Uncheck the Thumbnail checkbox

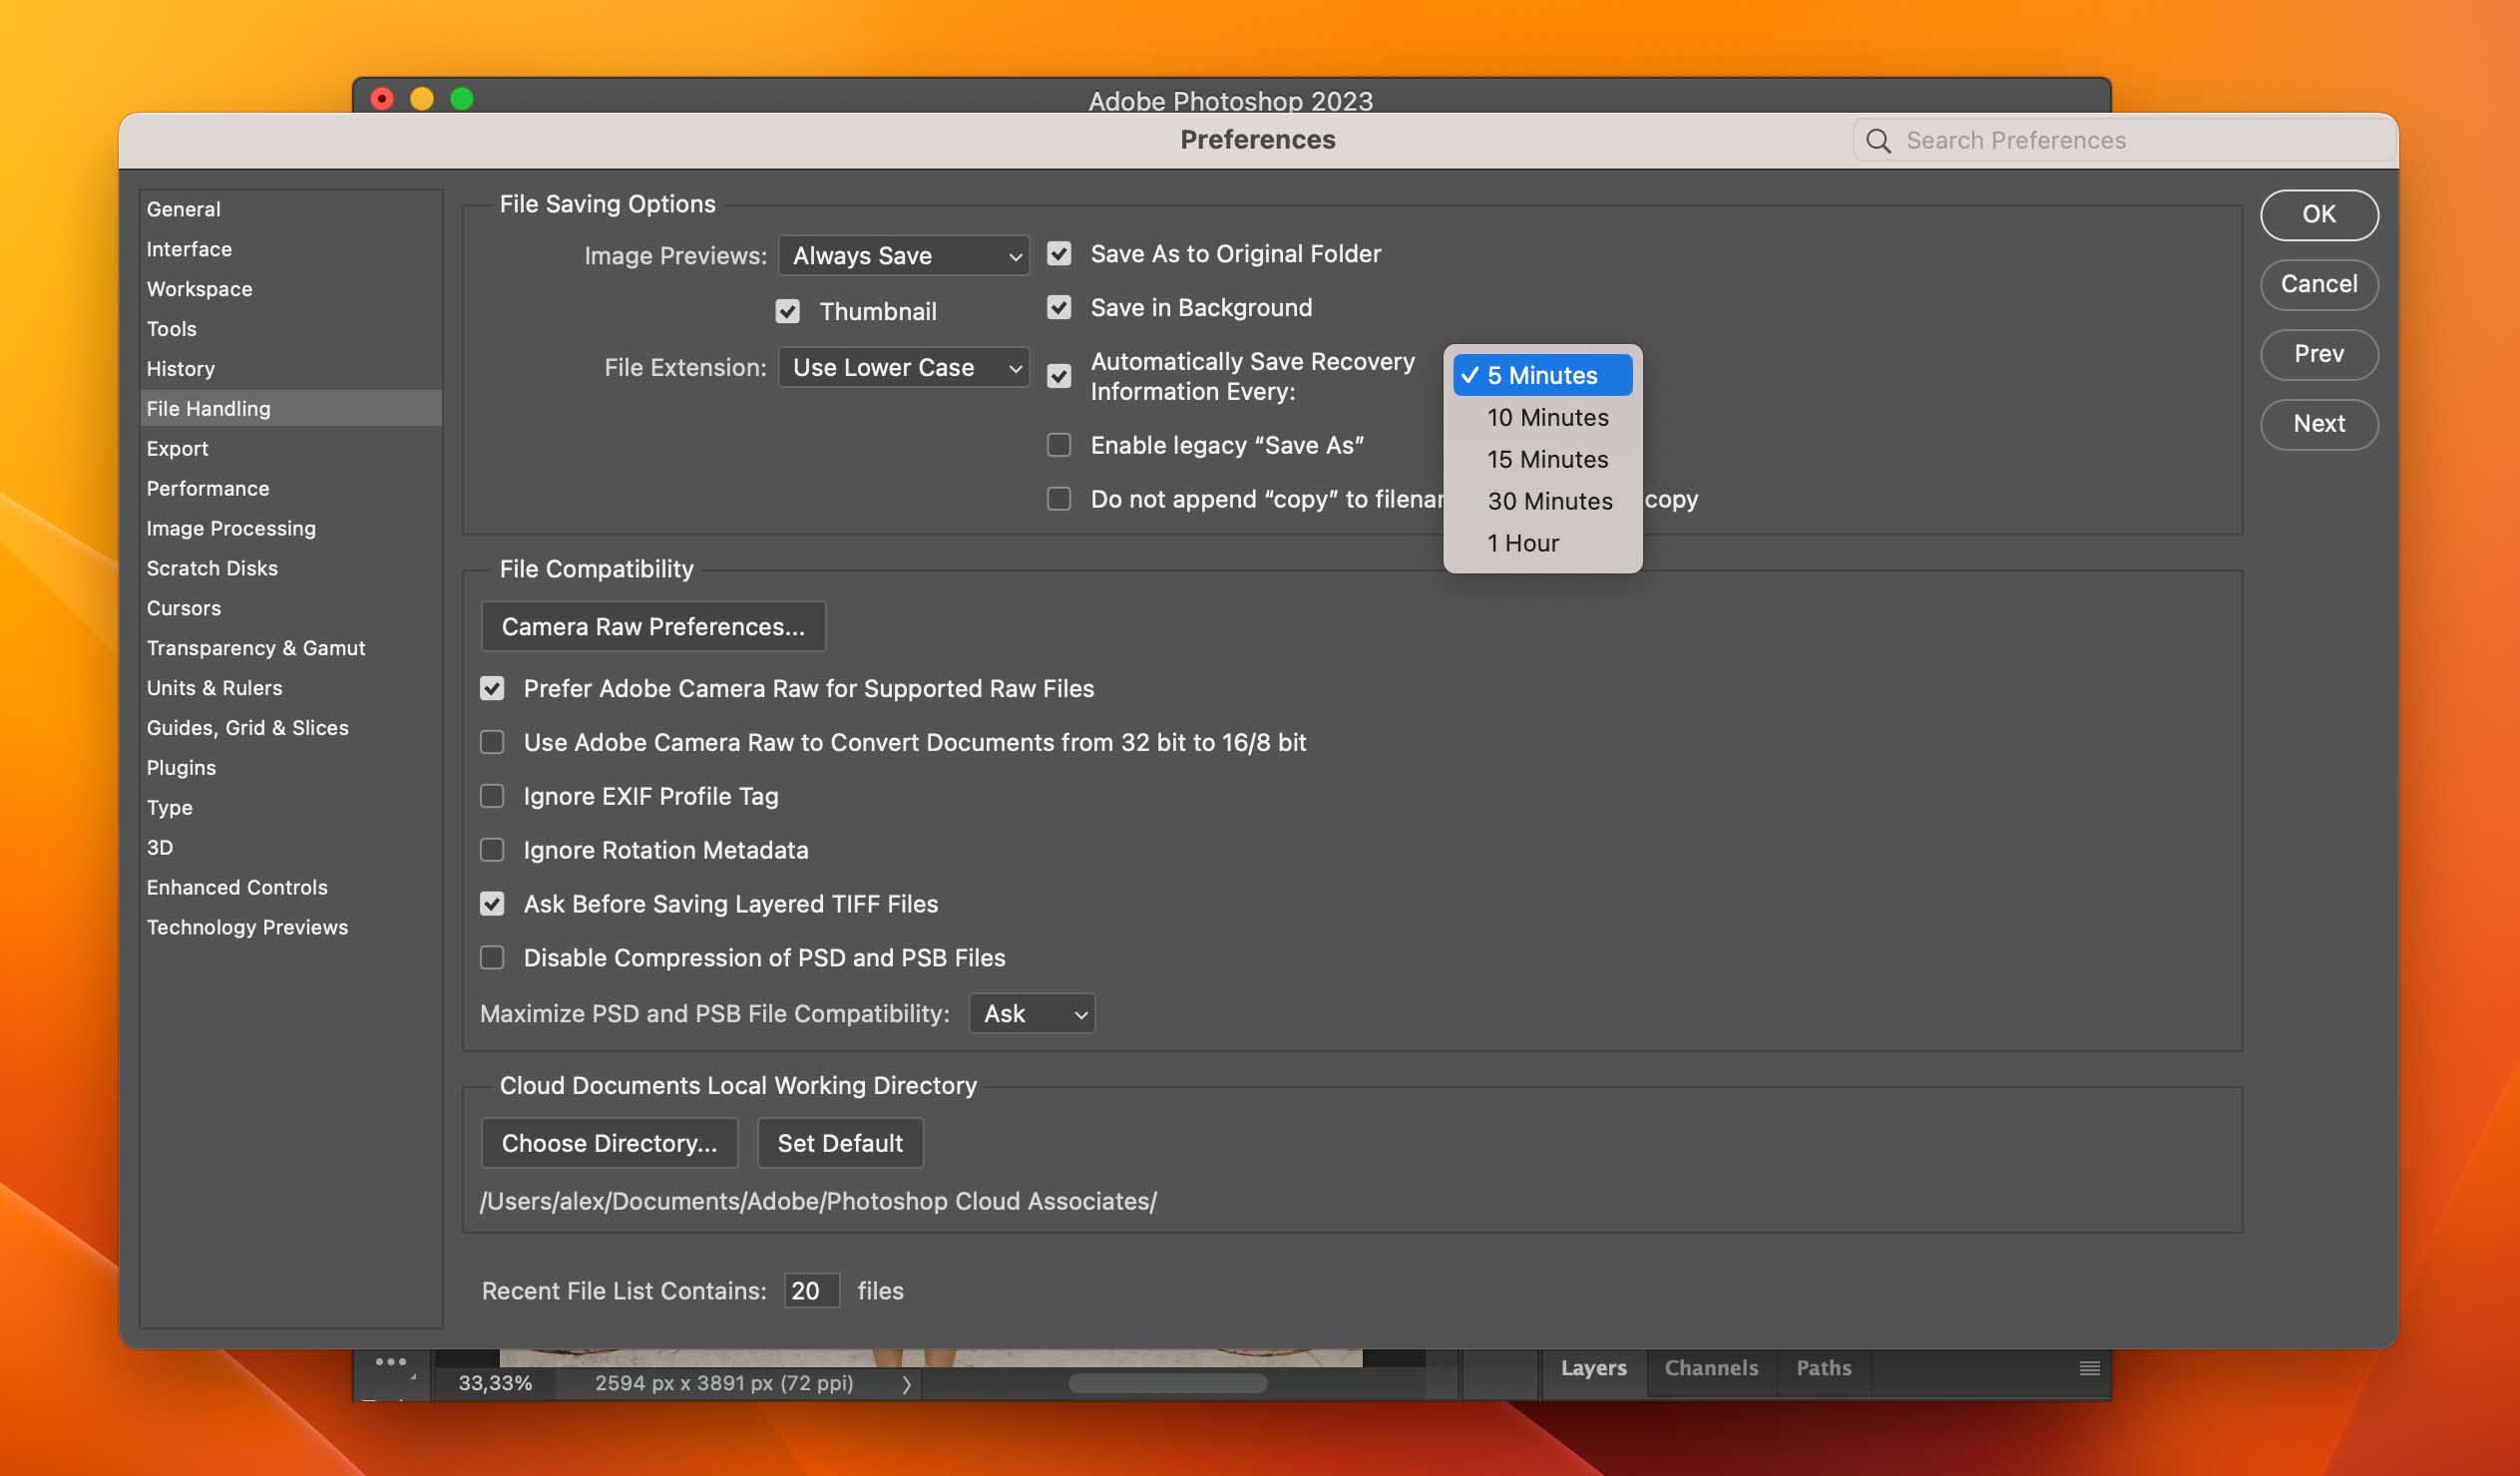tap(787, 312)
